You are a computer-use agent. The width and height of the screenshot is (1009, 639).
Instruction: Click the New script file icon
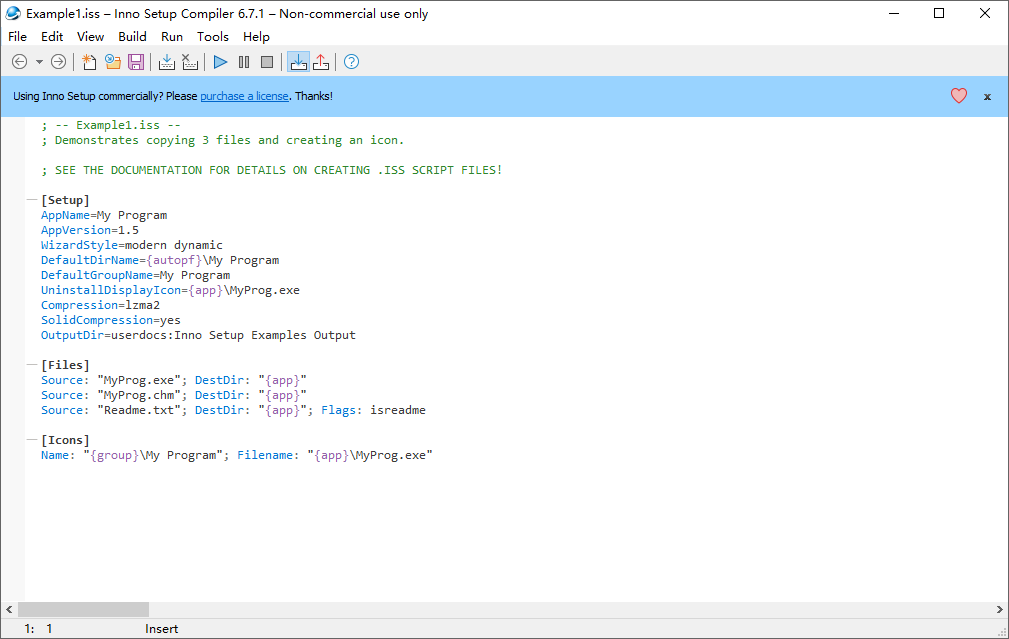pos(89,62)
